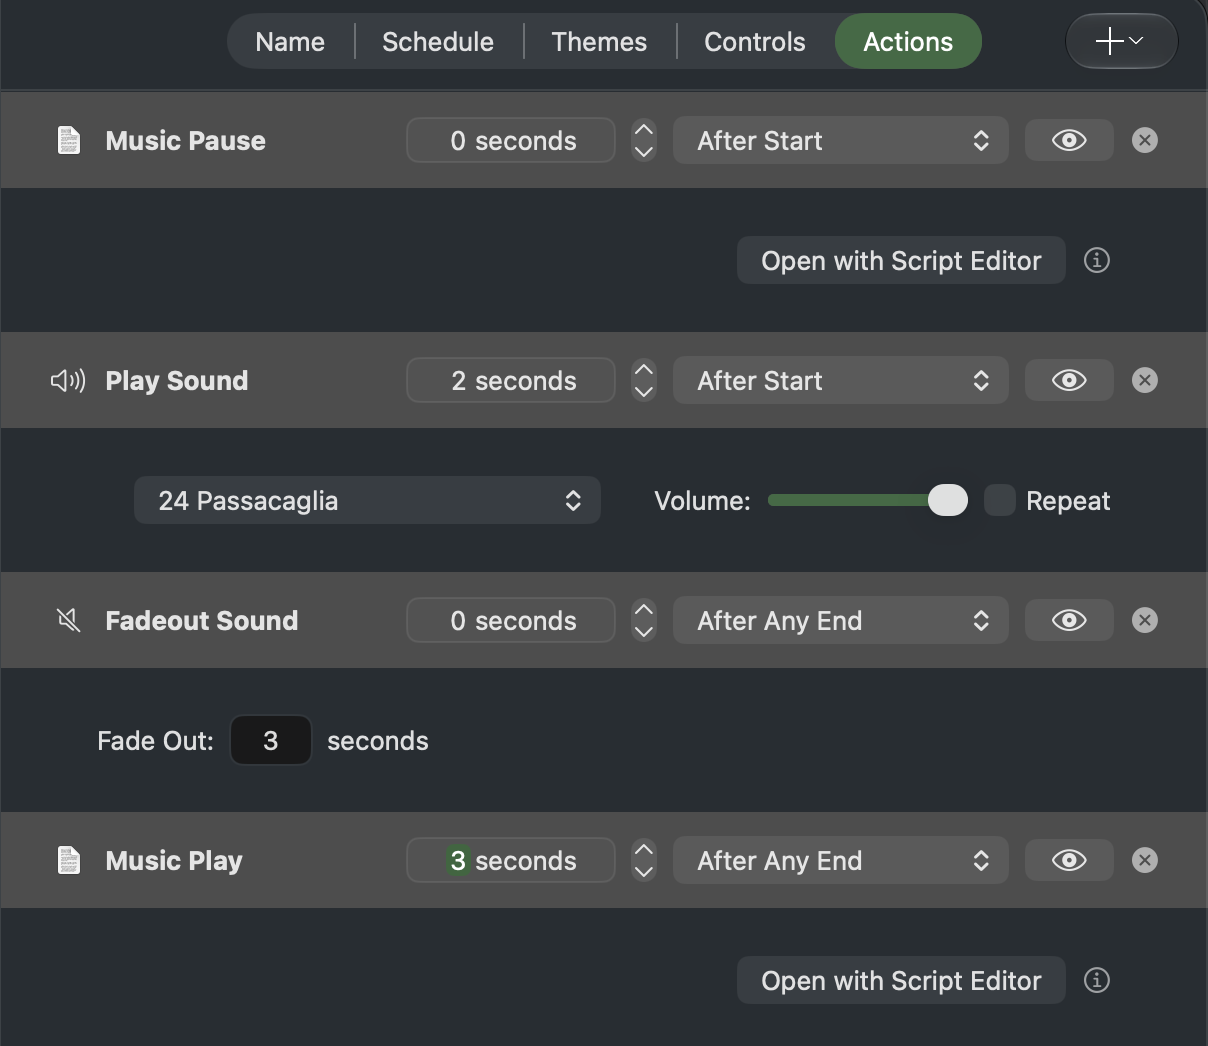This screenshot has height=1046, width=1208.
Task: Remove the Play Sound action
Action: pos(1145,380)
